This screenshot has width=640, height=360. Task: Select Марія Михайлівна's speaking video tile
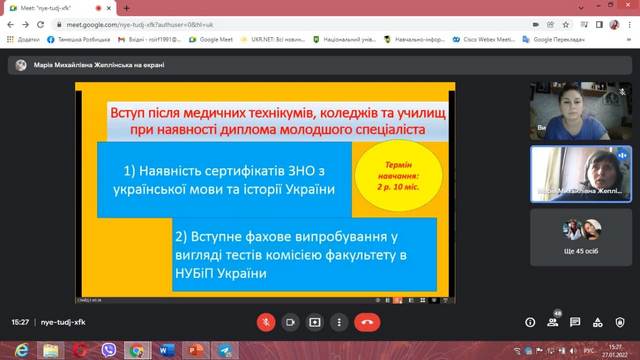pos(581,174)
